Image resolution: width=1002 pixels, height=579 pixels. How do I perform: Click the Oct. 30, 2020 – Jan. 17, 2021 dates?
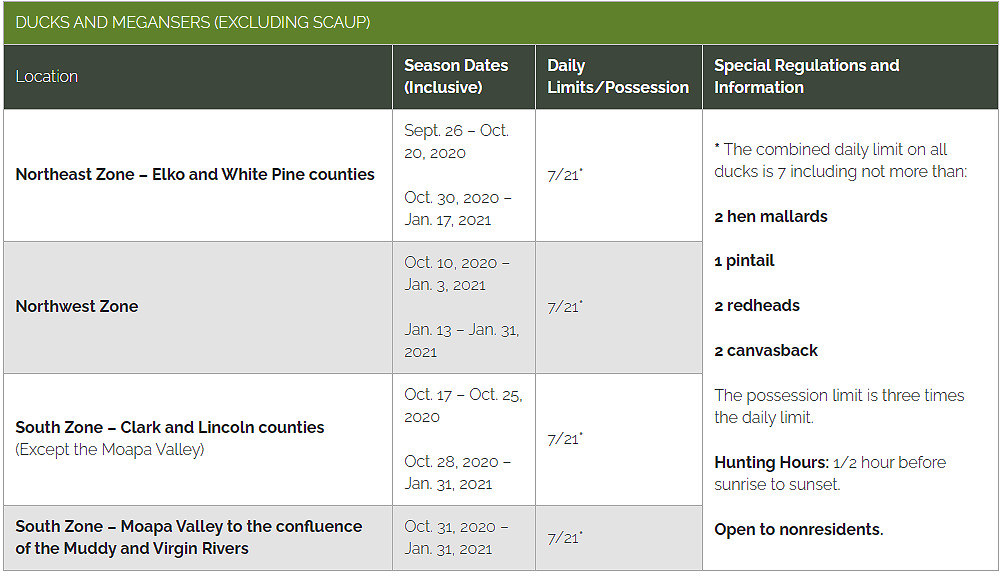point(458,208)
